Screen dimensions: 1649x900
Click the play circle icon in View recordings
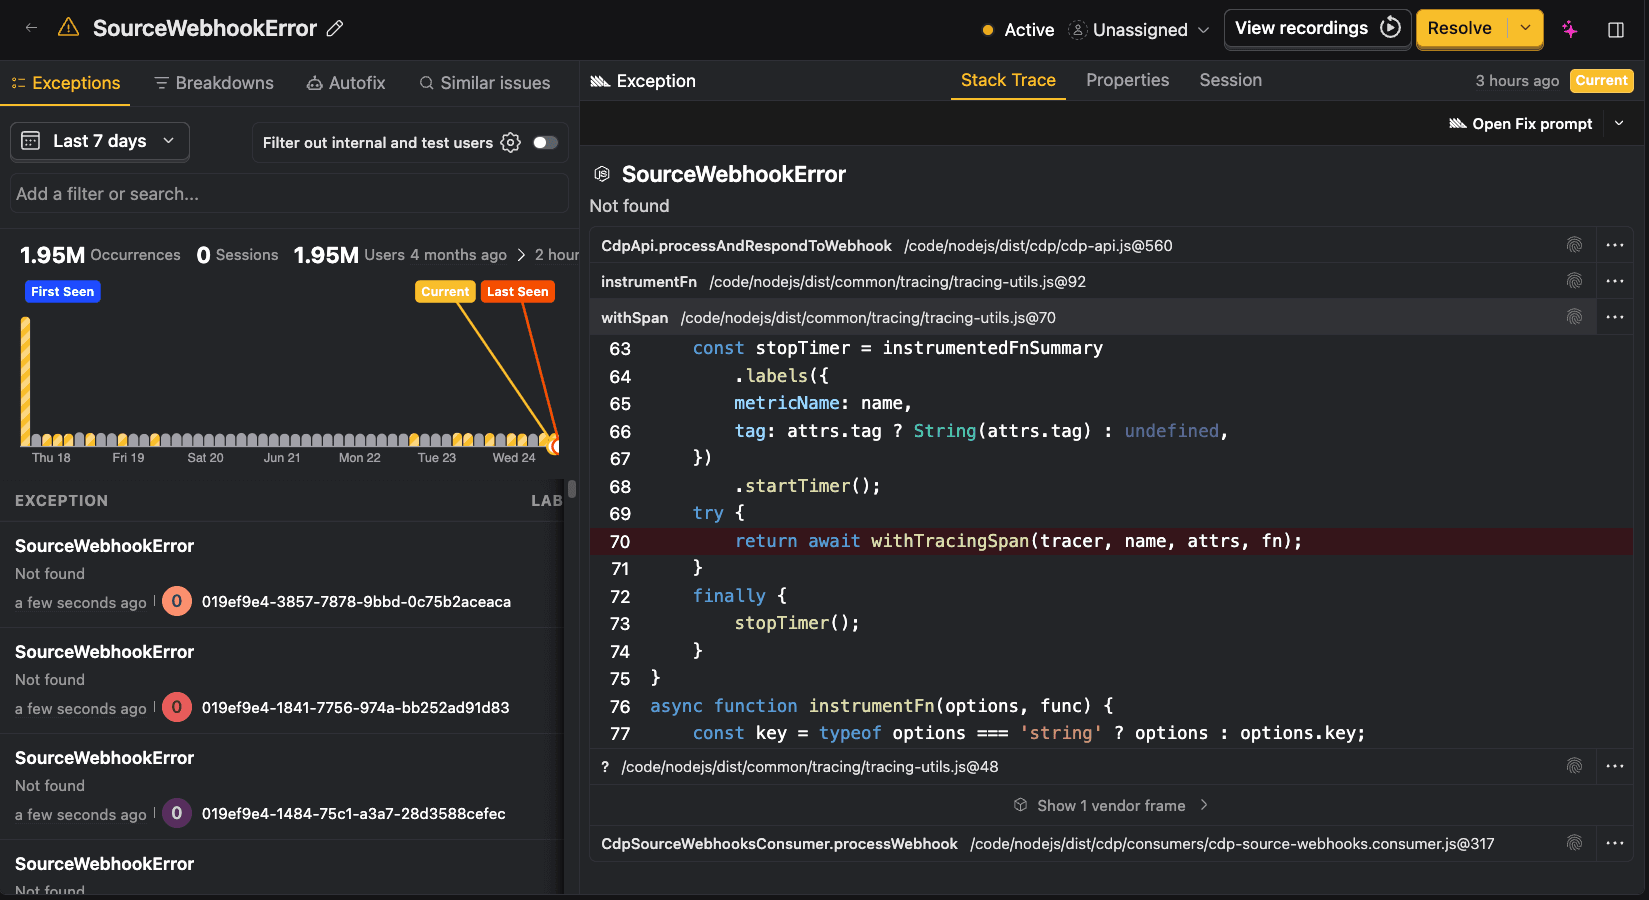pyautogui.click(x=1390, y=28)
